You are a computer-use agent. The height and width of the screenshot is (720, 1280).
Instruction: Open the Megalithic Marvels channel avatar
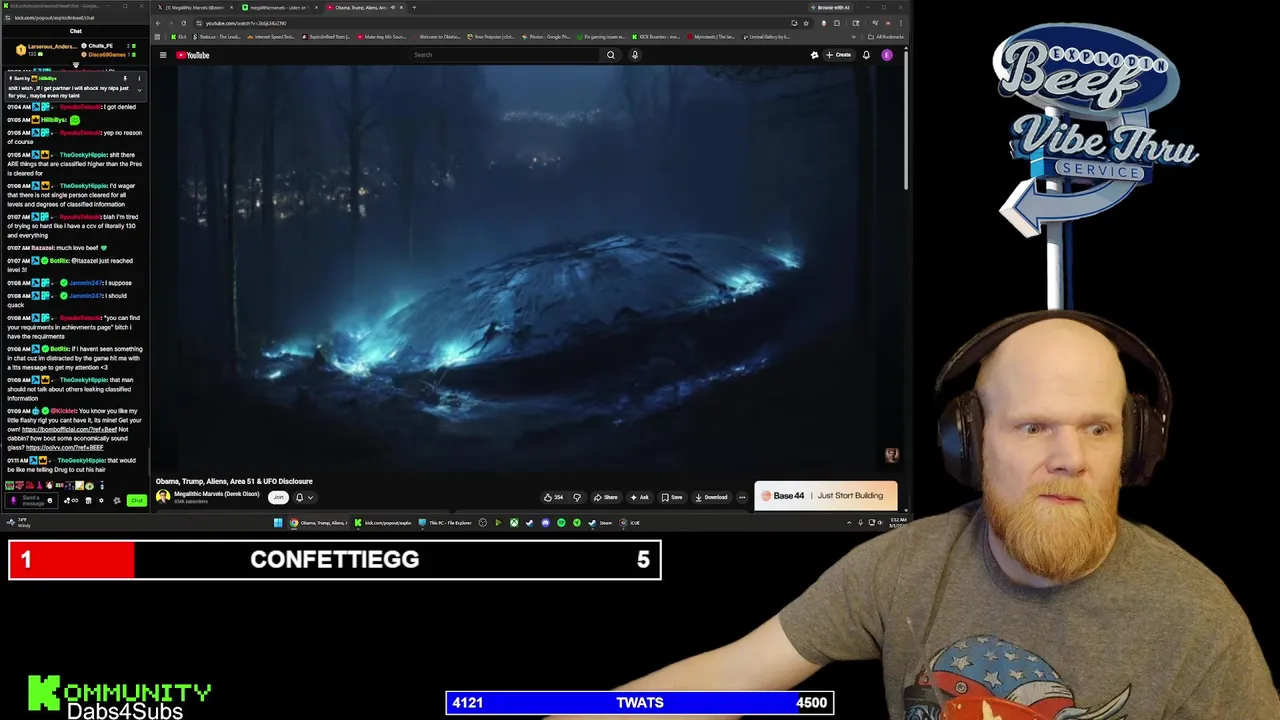tap(163, 496)
